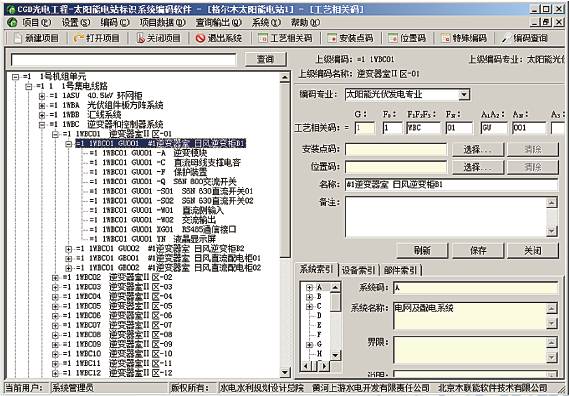Click the 关闭 button
569x396 pixels.
[533, 250]
